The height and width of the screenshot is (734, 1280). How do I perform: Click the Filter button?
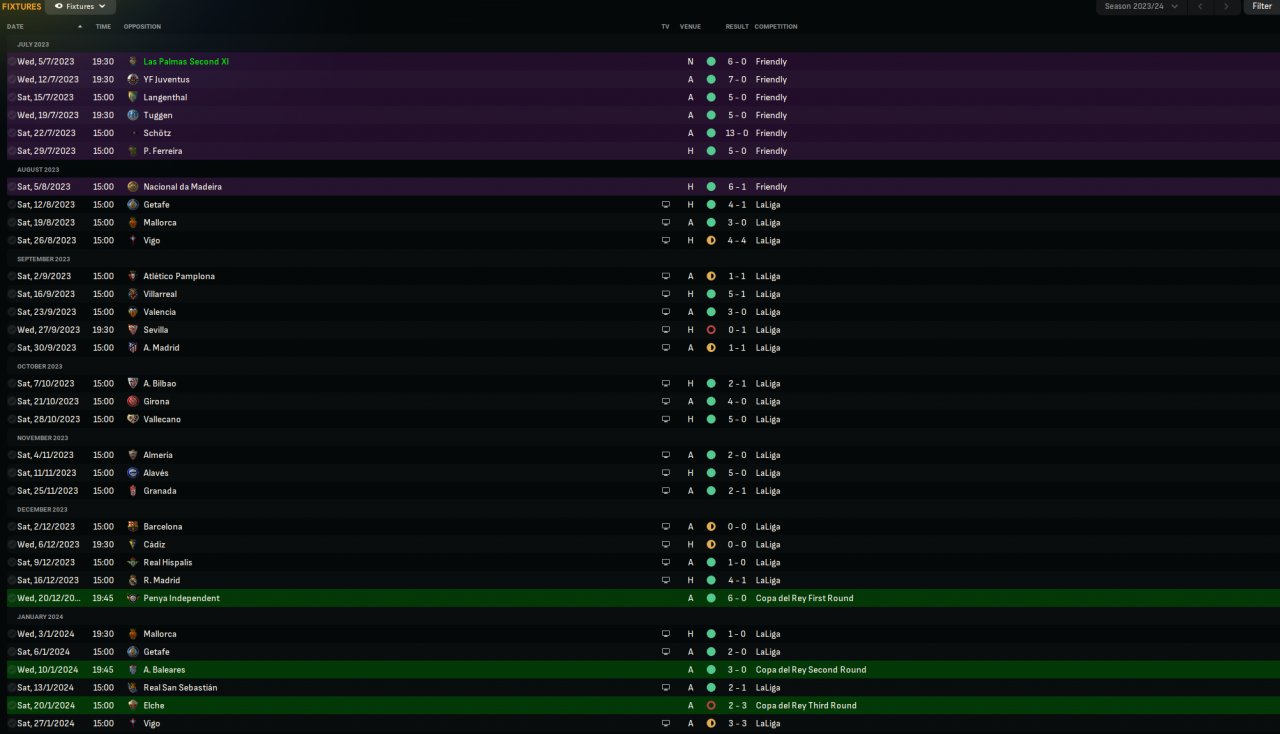(1262, 7)
